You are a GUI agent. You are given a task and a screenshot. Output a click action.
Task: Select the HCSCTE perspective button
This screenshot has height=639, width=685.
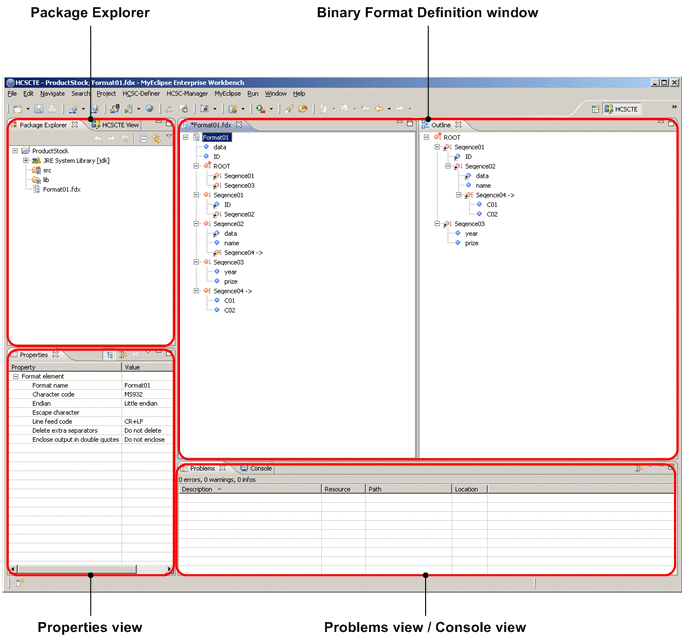623,108
